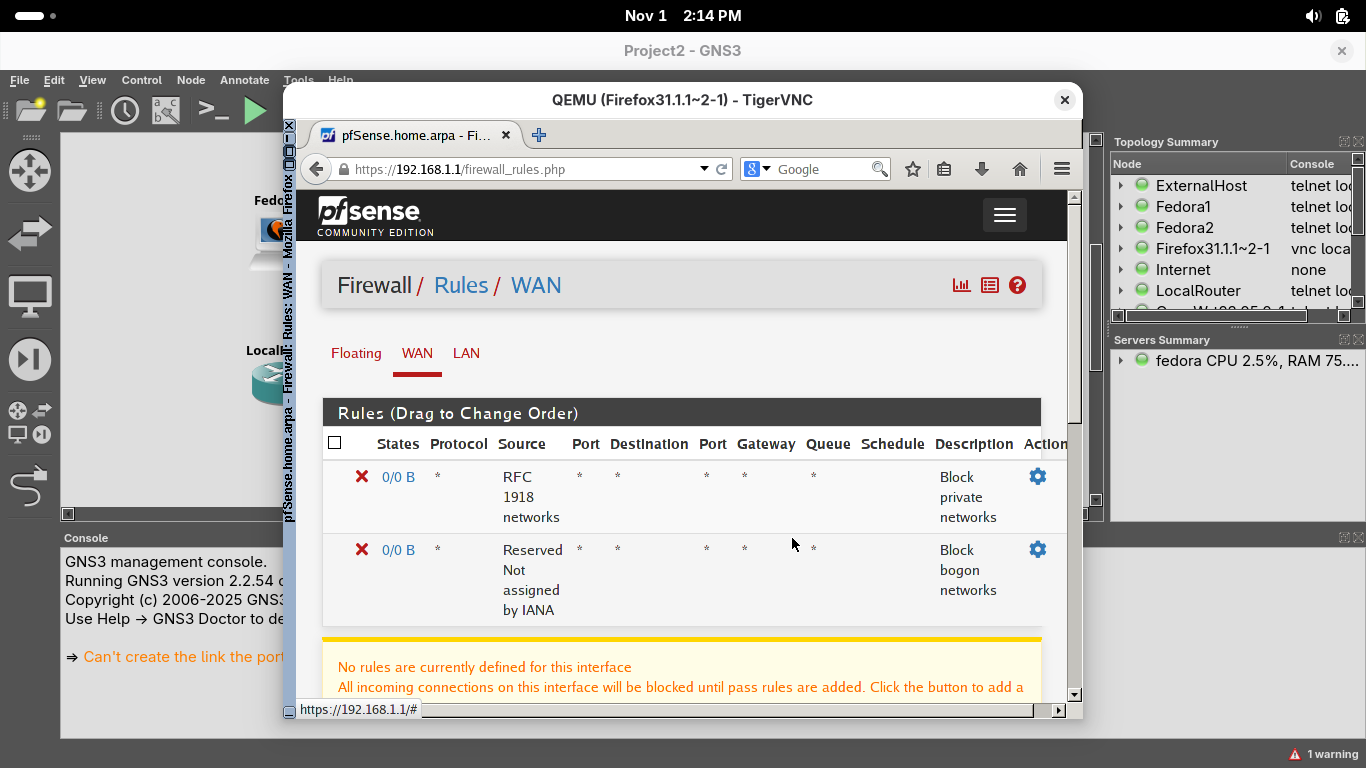1366x768 pixels.
Task: Click 0/0 B states link for RFC 1918
Action: (398, 477)
